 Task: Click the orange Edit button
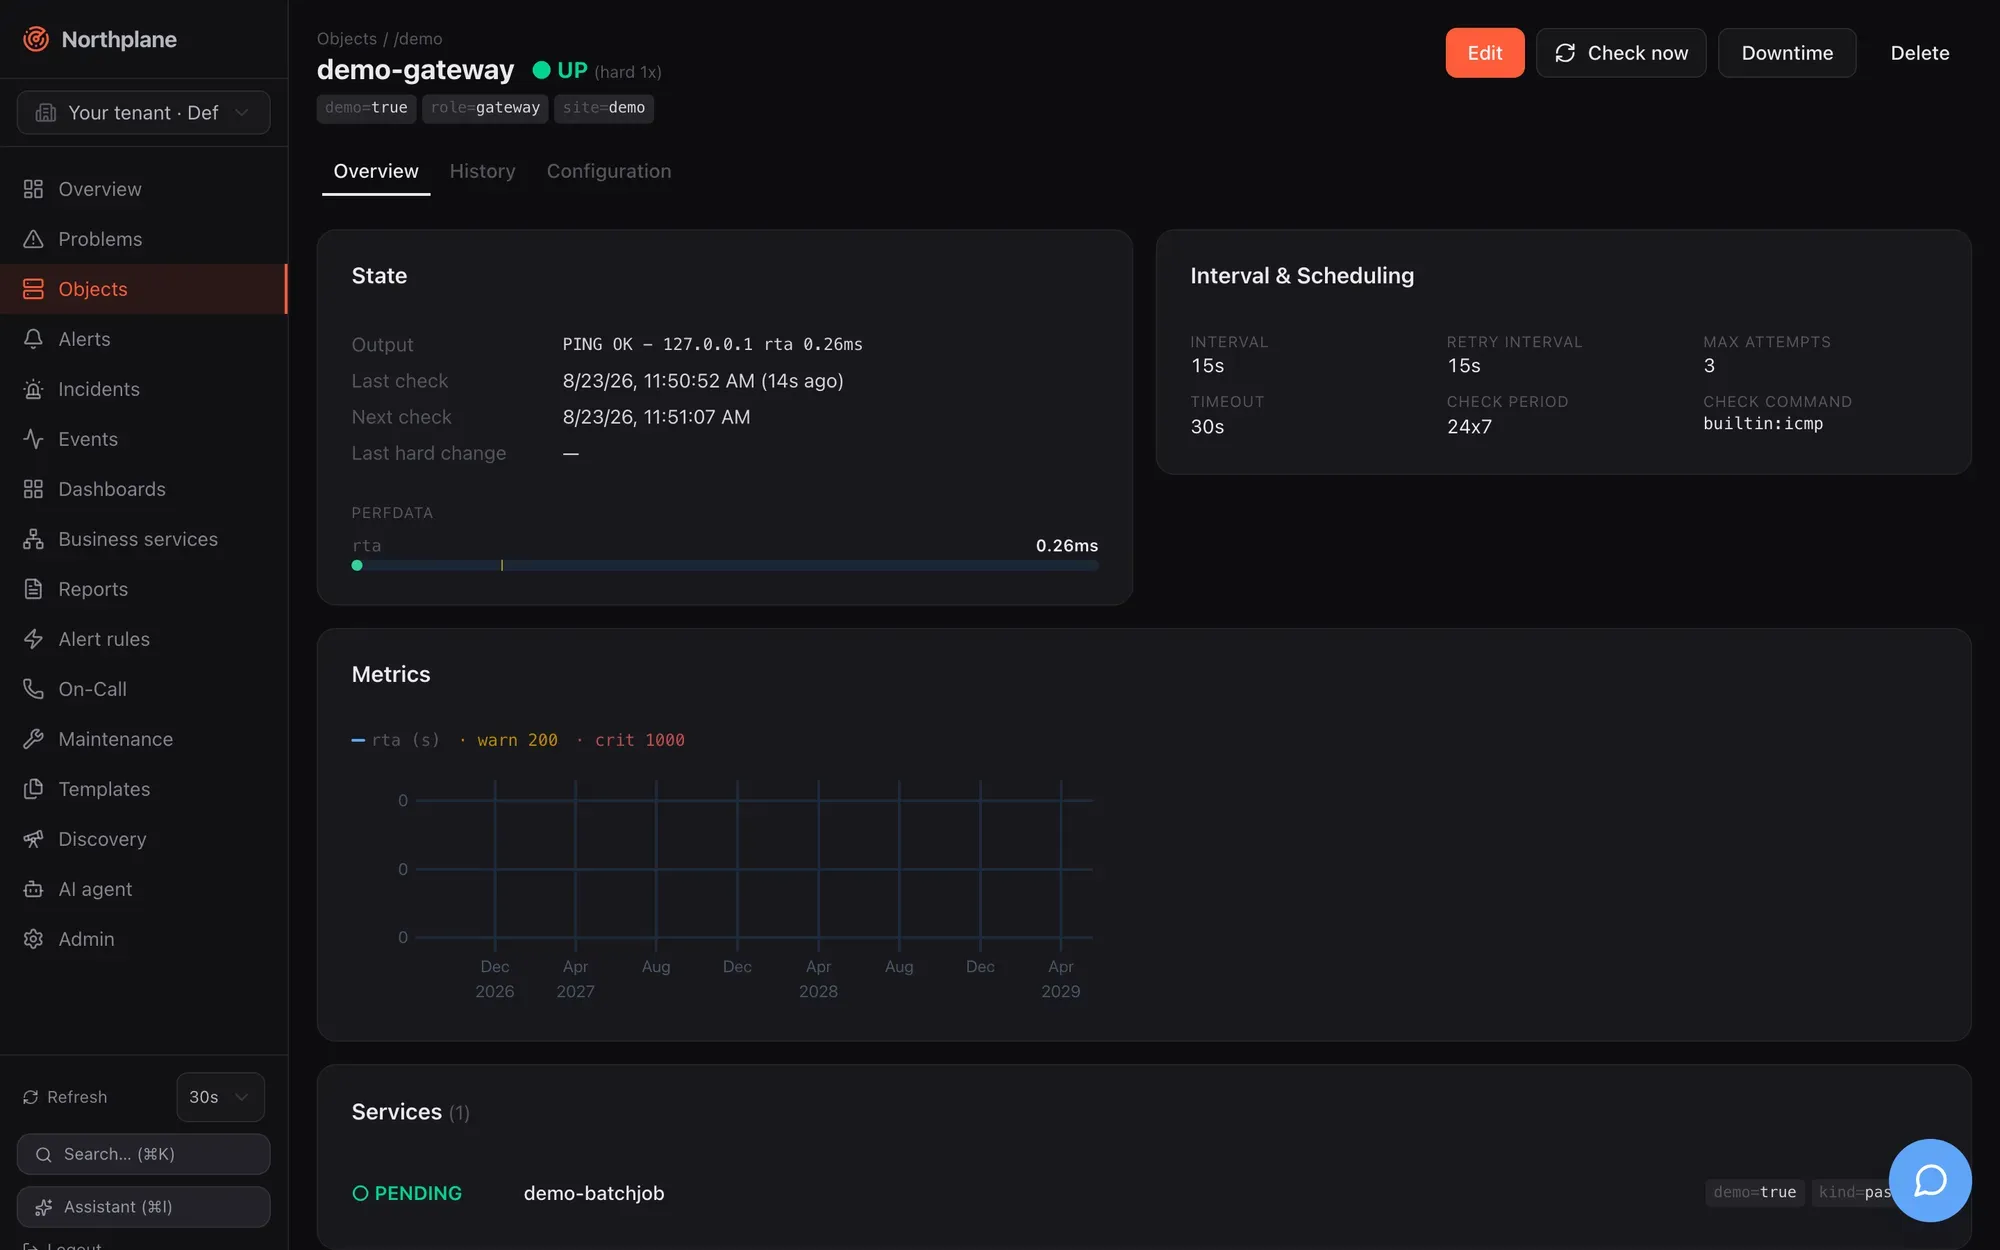tap(1485, 53)
